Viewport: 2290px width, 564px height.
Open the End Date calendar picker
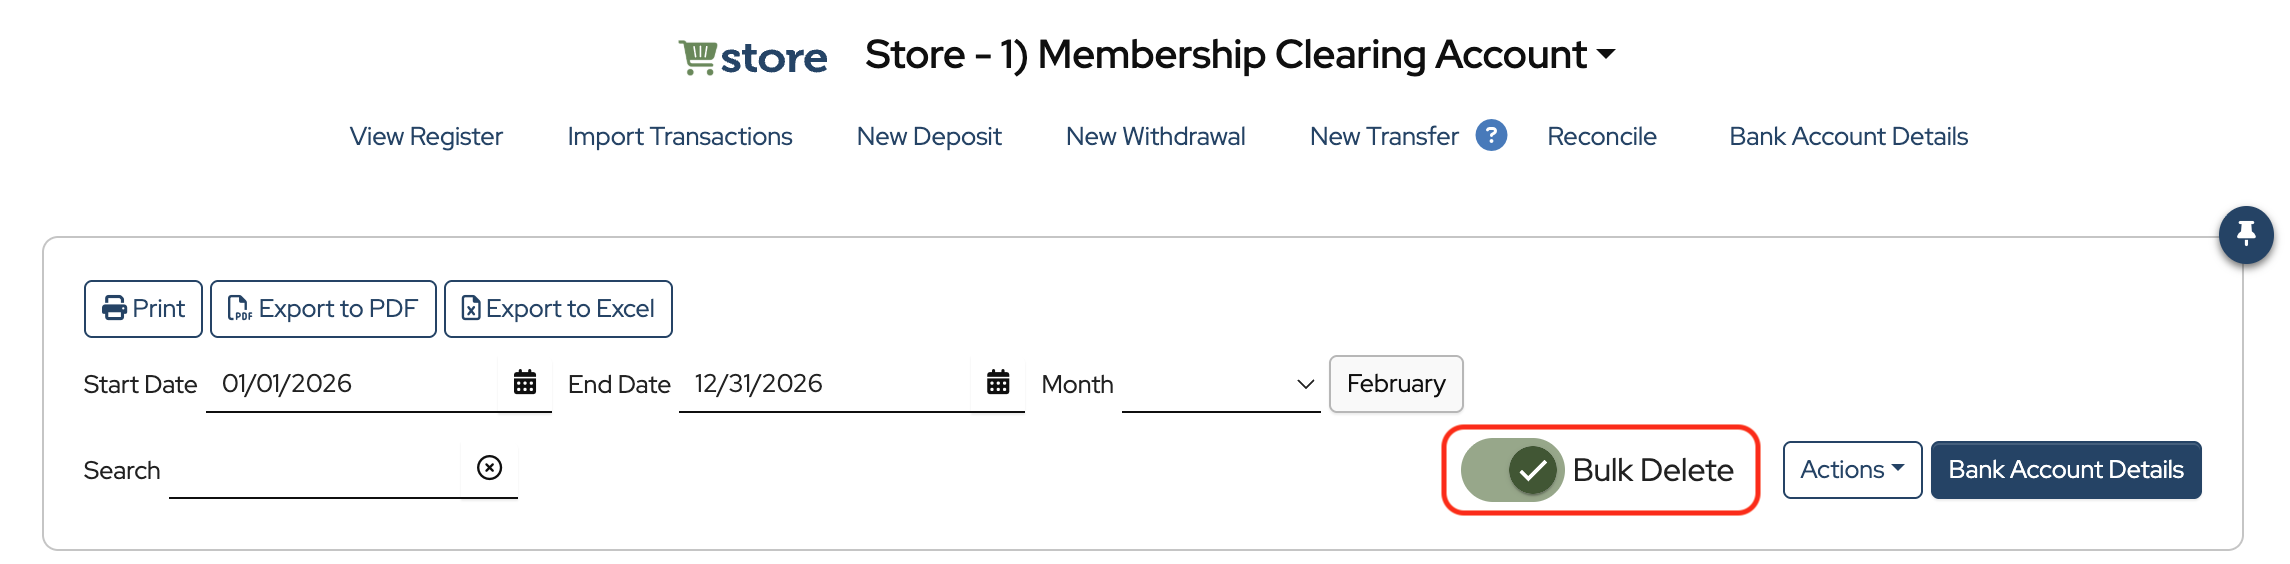pyautogui.click(x=998, y=383)
